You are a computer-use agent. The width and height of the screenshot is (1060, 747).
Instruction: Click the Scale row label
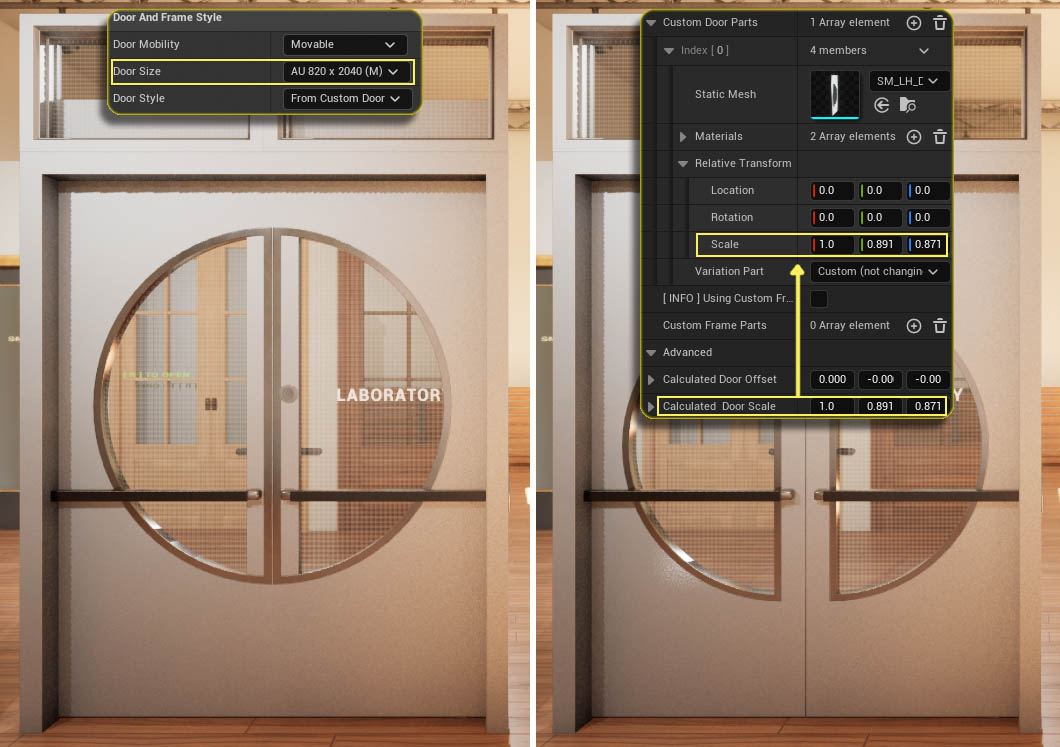point(725,245)
